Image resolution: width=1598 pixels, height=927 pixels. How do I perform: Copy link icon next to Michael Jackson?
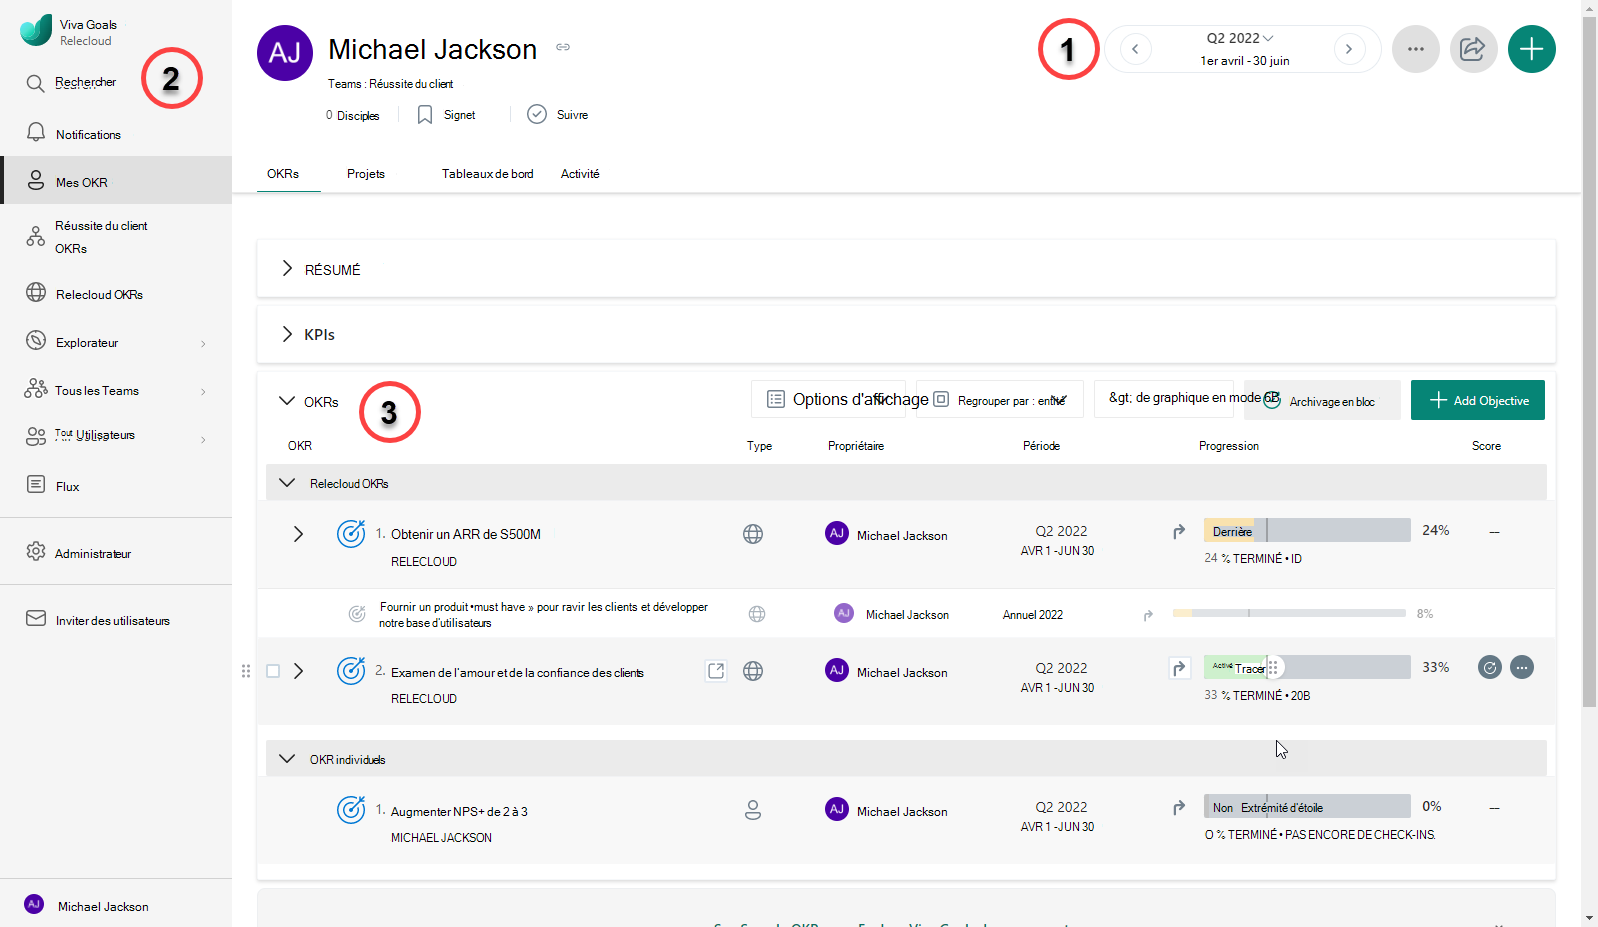click(563, 47)
